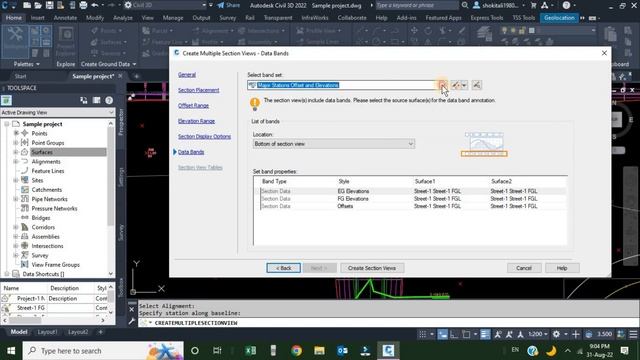This screenshot has height=360, width=640.
Task: Expand the Points tree node
Action: pyautogui.click(x=16, y=133)
